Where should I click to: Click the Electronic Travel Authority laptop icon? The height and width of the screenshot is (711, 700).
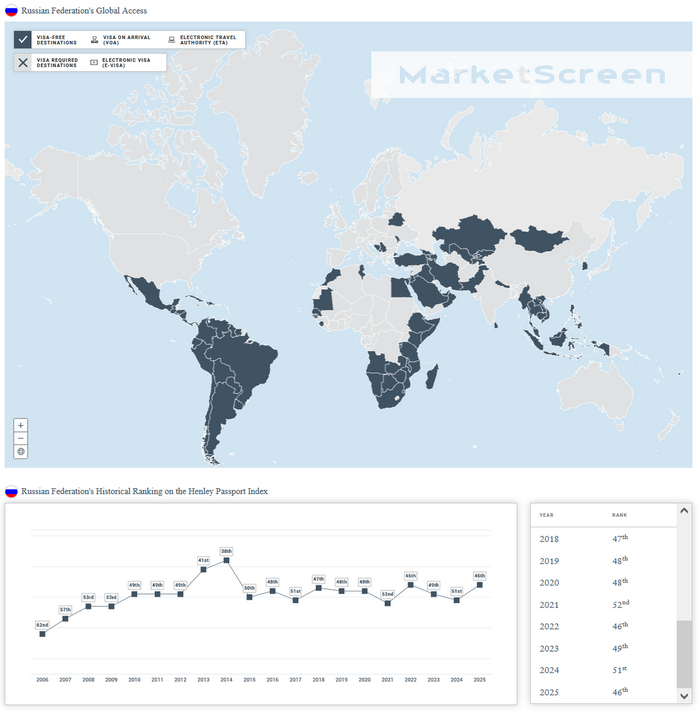click(171, 40)
